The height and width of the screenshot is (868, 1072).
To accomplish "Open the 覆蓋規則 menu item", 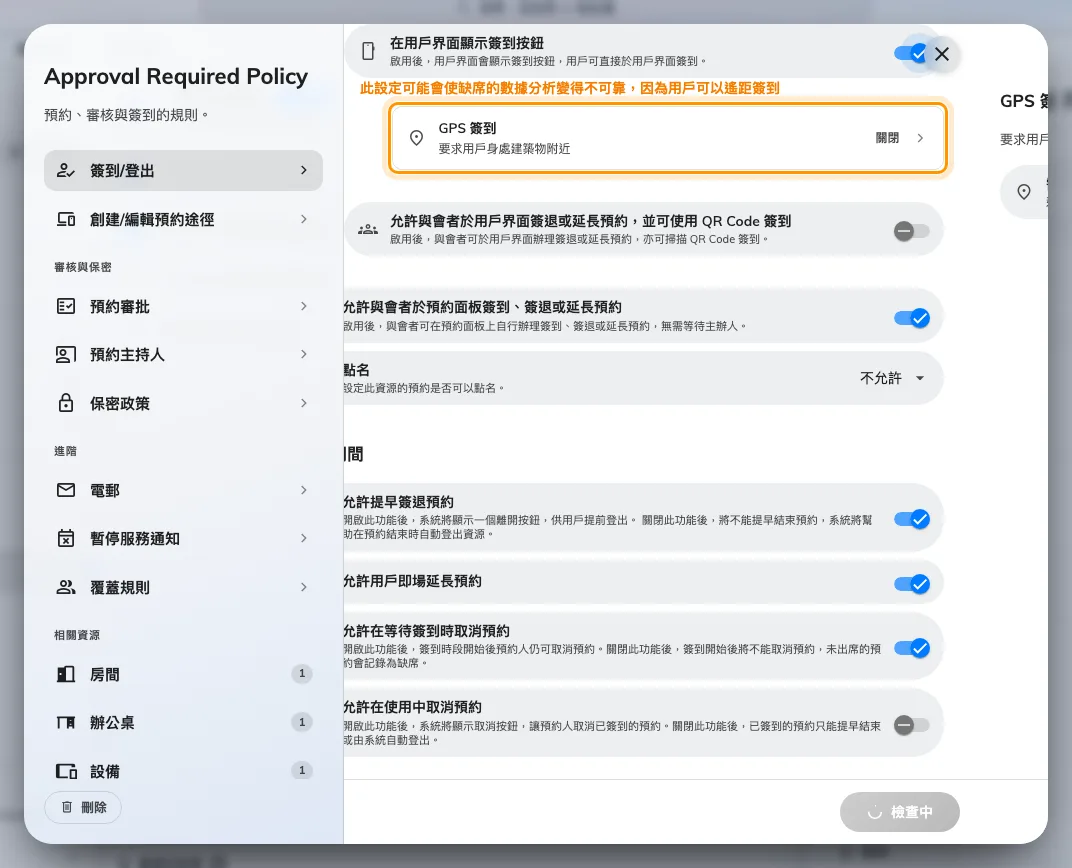I will [183, 587].
